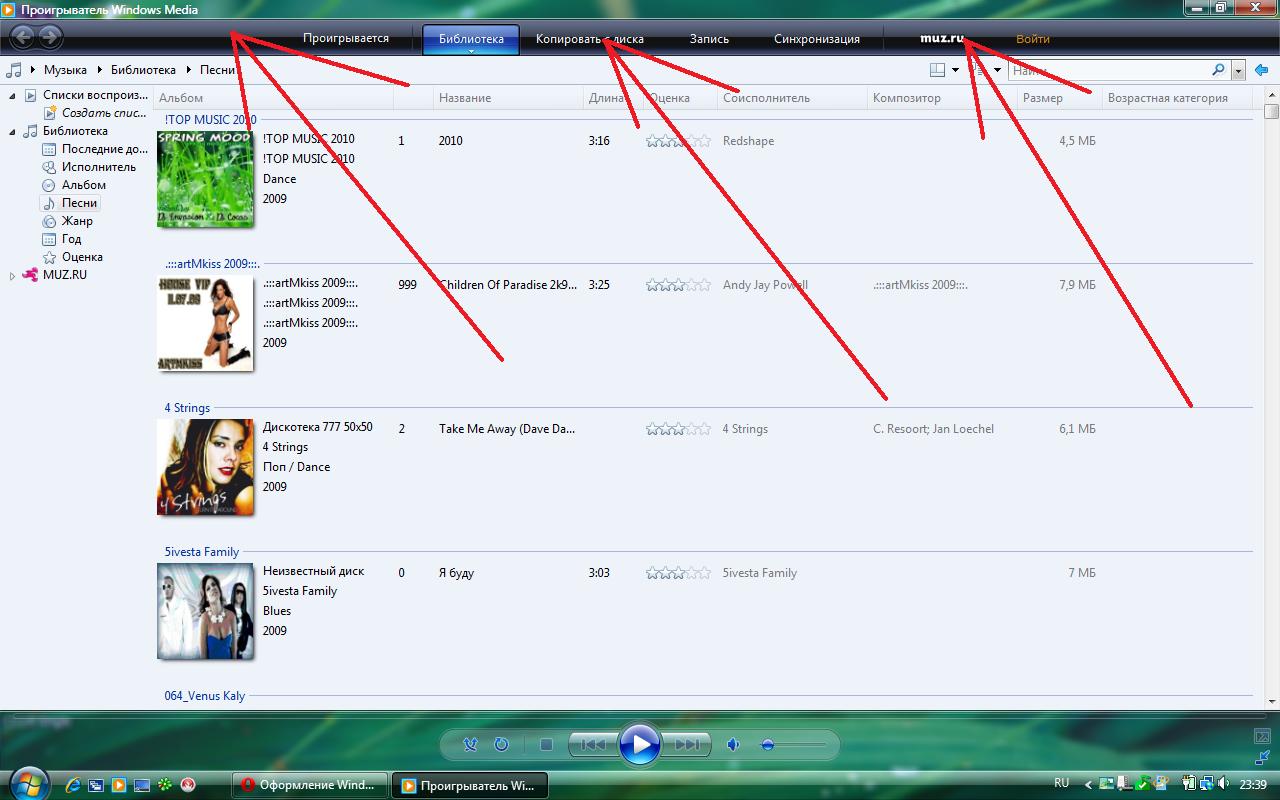Mute the player sound
The image size is (1280, 800).
coord(734,745)
